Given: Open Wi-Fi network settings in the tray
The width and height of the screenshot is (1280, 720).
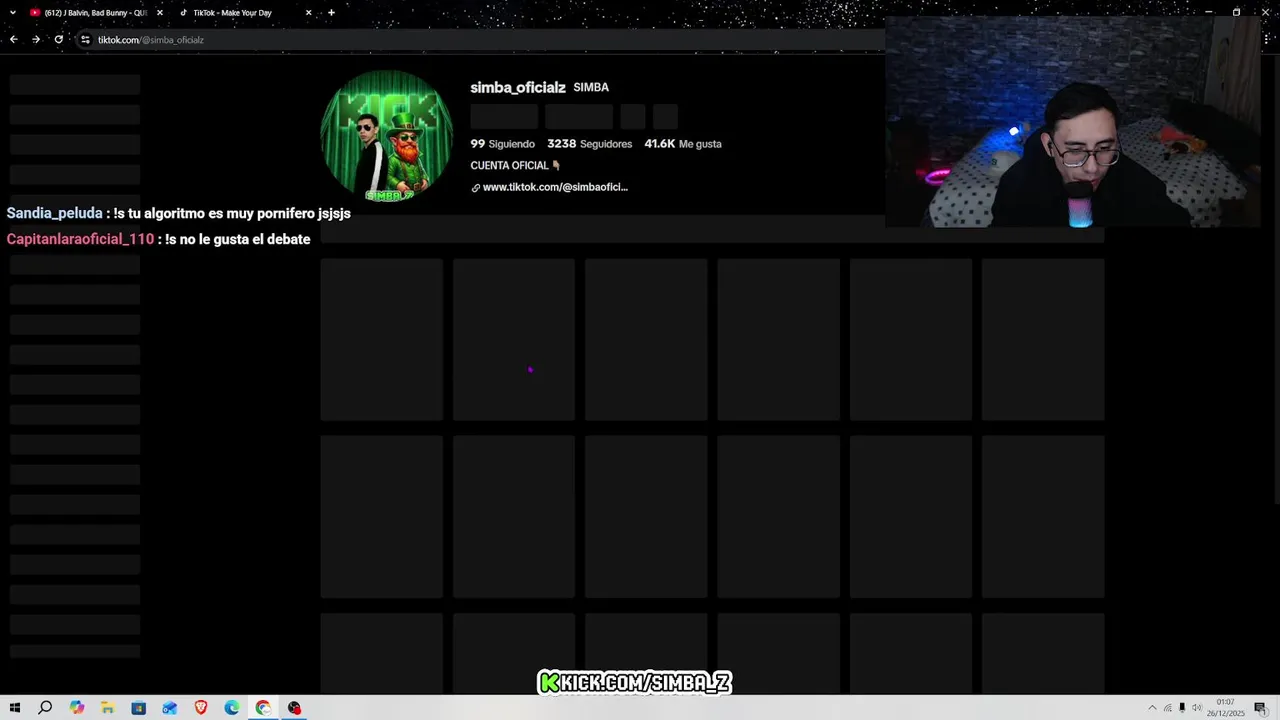Looking at the screenshot, I should point(1167,708).
